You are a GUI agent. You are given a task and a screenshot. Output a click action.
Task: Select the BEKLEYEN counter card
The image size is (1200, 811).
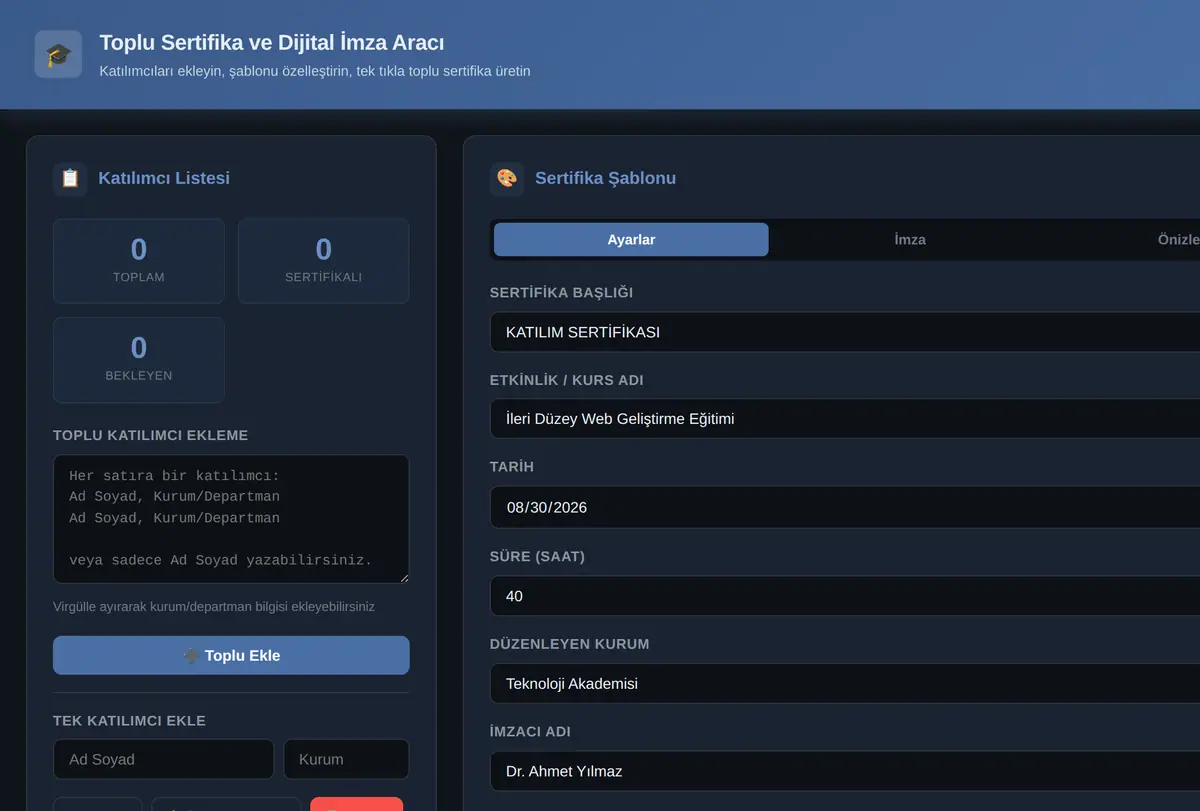(x=139, y=360)
